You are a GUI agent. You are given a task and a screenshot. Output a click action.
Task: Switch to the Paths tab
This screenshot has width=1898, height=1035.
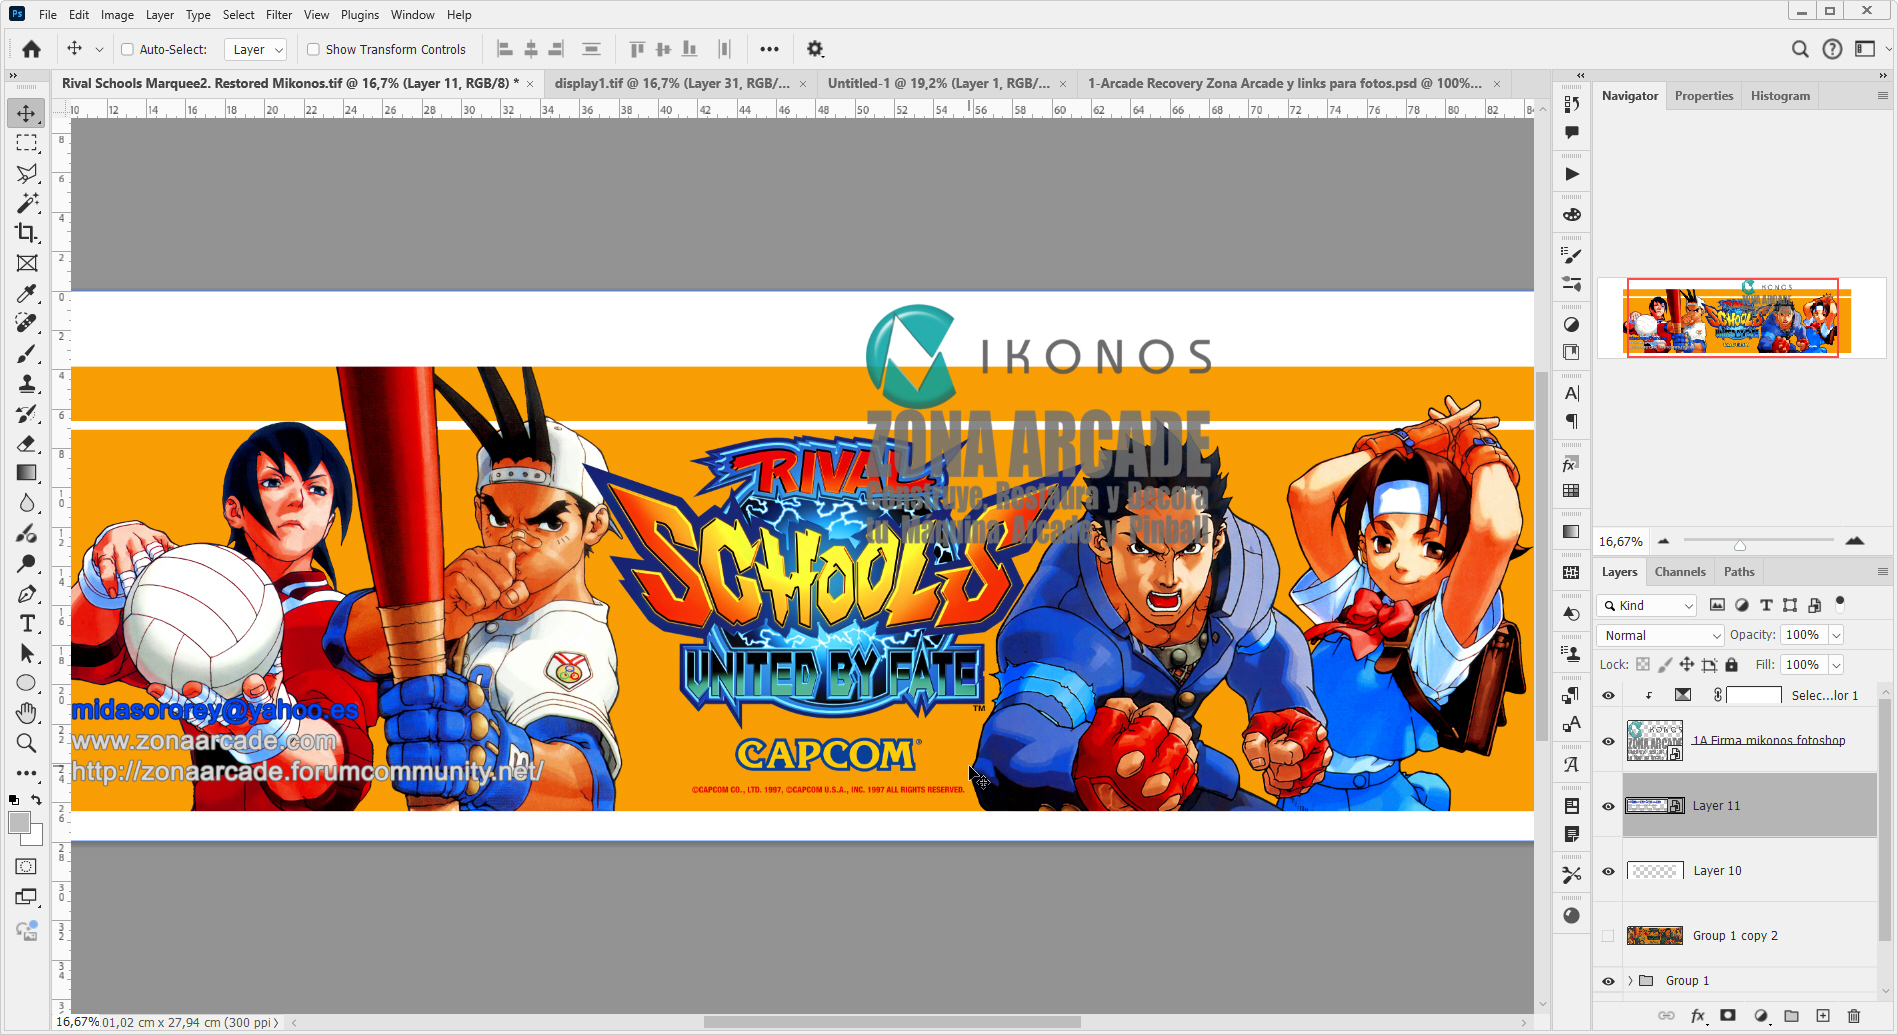pos(1739,572)
